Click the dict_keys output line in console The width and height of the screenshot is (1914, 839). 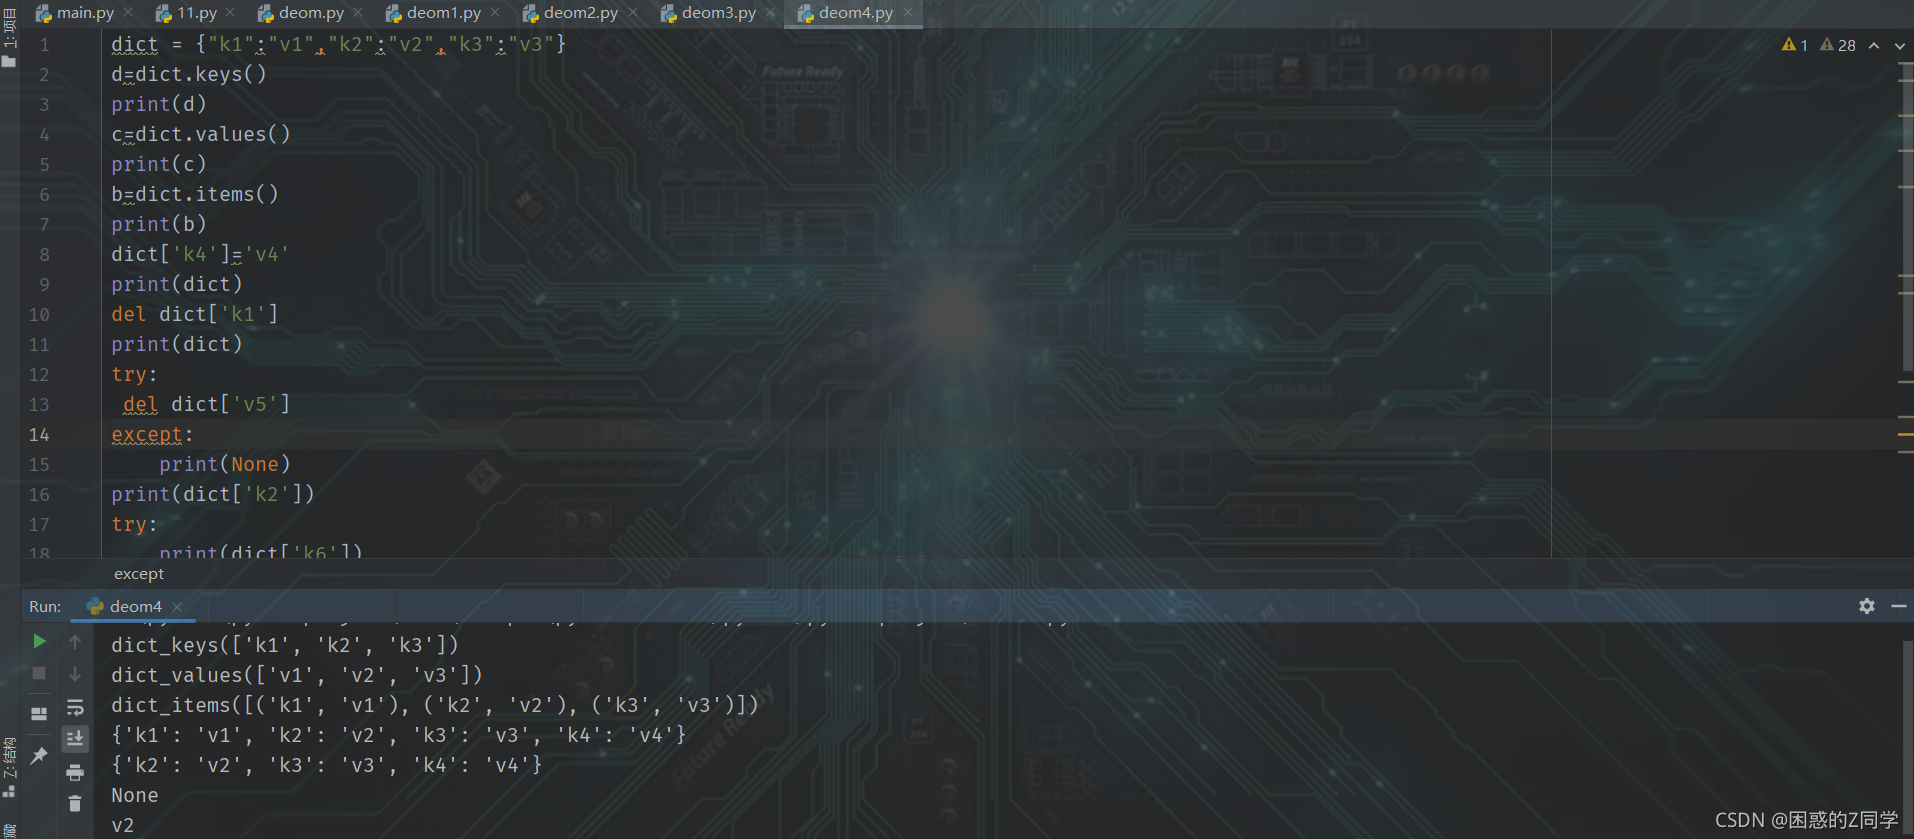click(285, 645)
